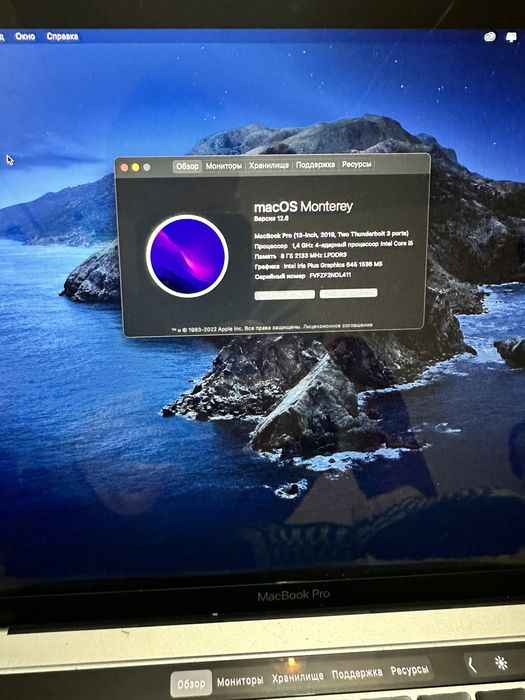Open the Поддержка tab in the window
The image size is (525, 700).
[x=315, y=165]
